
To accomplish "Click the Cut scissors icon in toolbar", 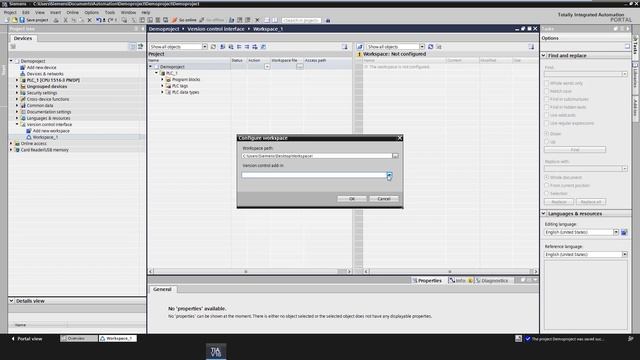I will [65, 20].
